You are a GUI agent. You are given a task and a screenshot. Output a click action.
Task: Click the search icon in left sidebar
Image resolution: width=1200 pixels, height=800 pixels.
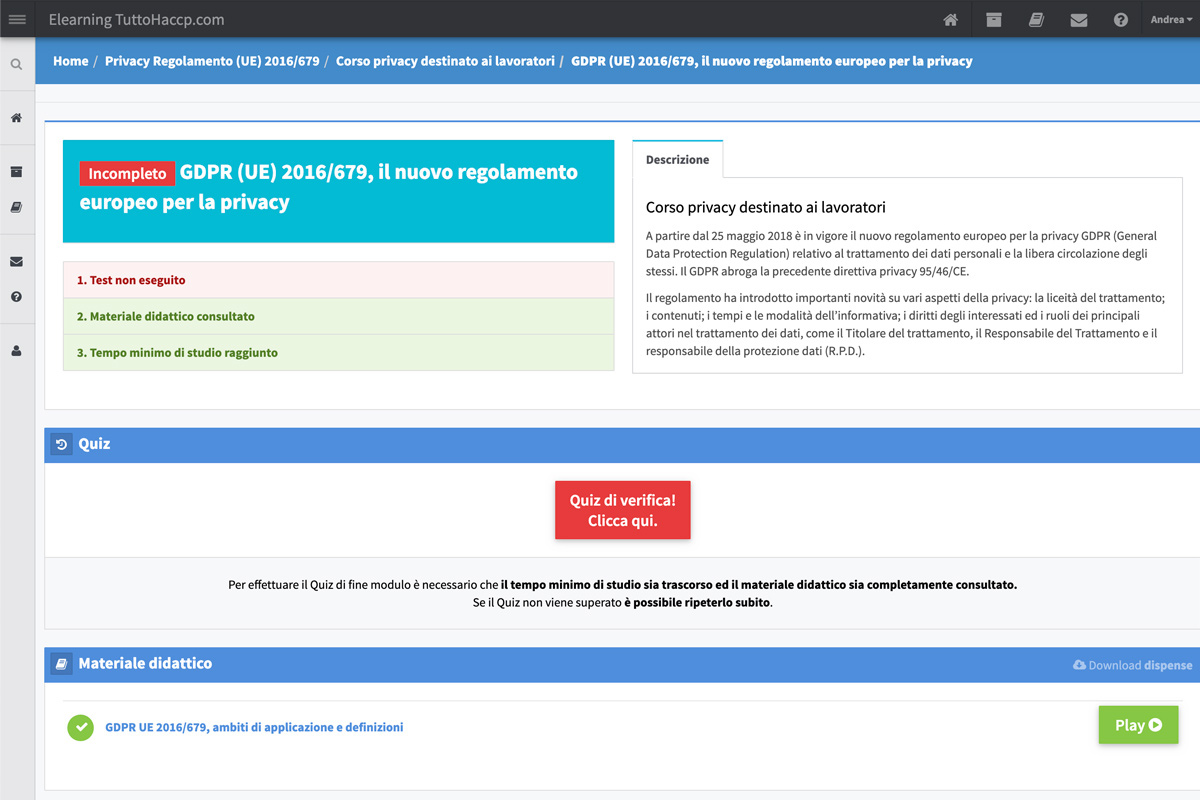tap(17, 65)
